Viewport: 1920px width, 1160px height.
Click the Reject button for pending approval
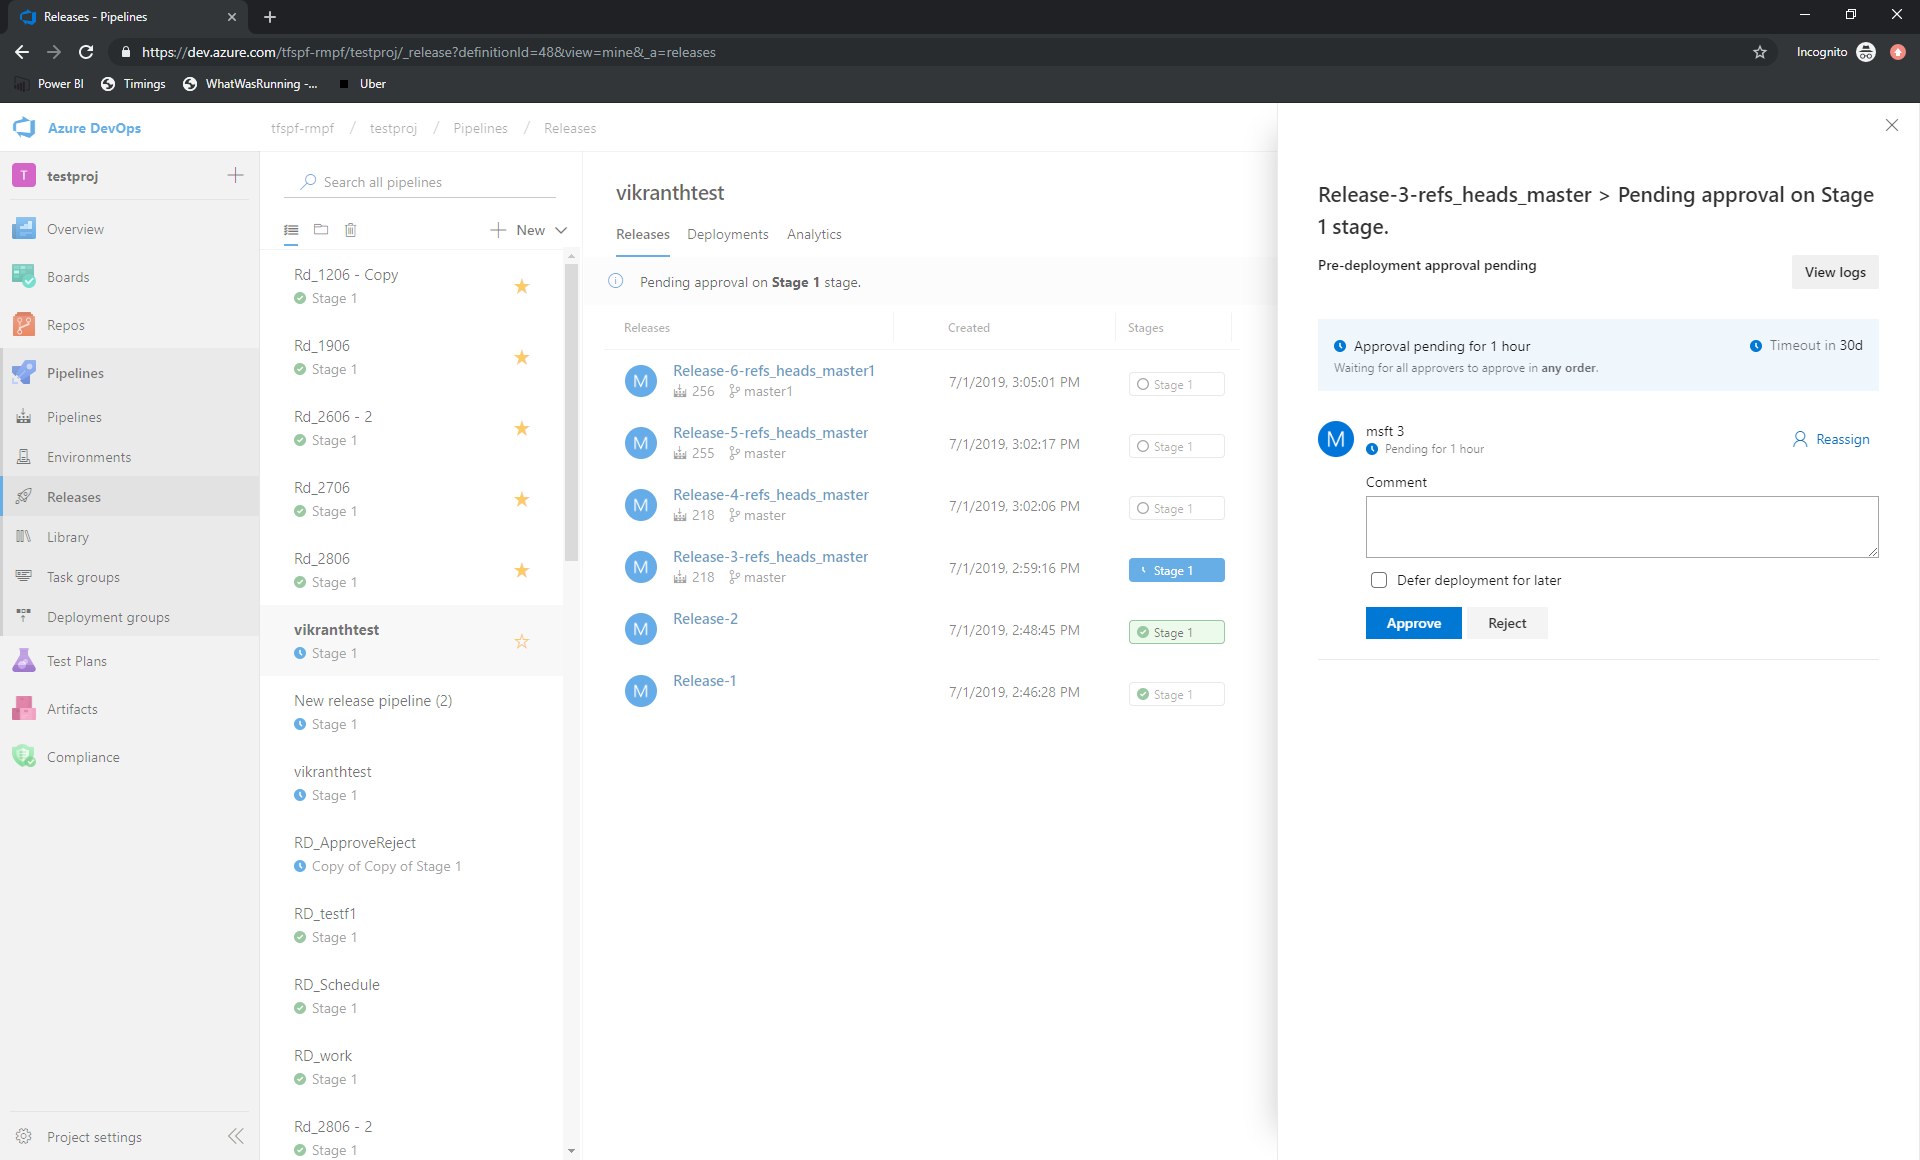point(1506,621)
